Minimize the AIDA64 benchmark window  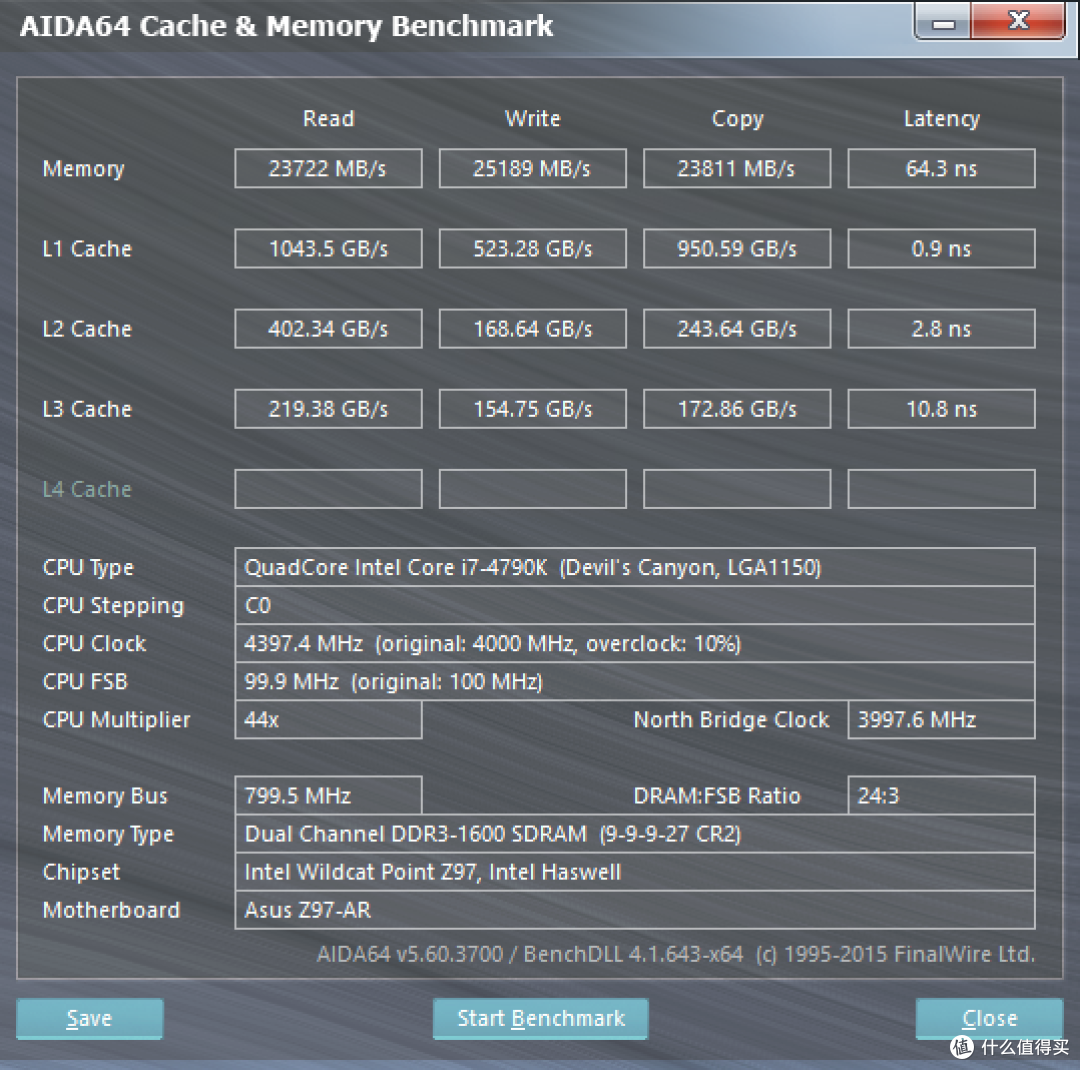click(943, 21)
